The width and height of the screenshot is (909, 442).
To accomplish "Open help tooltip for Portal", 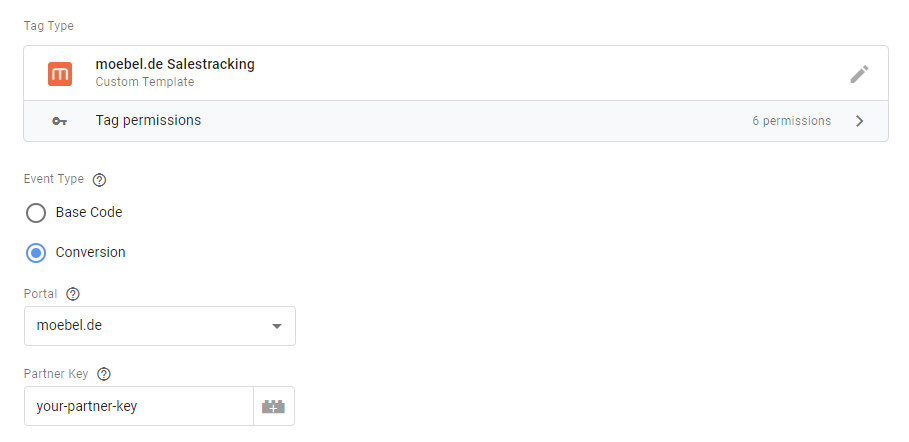I will click(x=72, y=294).
